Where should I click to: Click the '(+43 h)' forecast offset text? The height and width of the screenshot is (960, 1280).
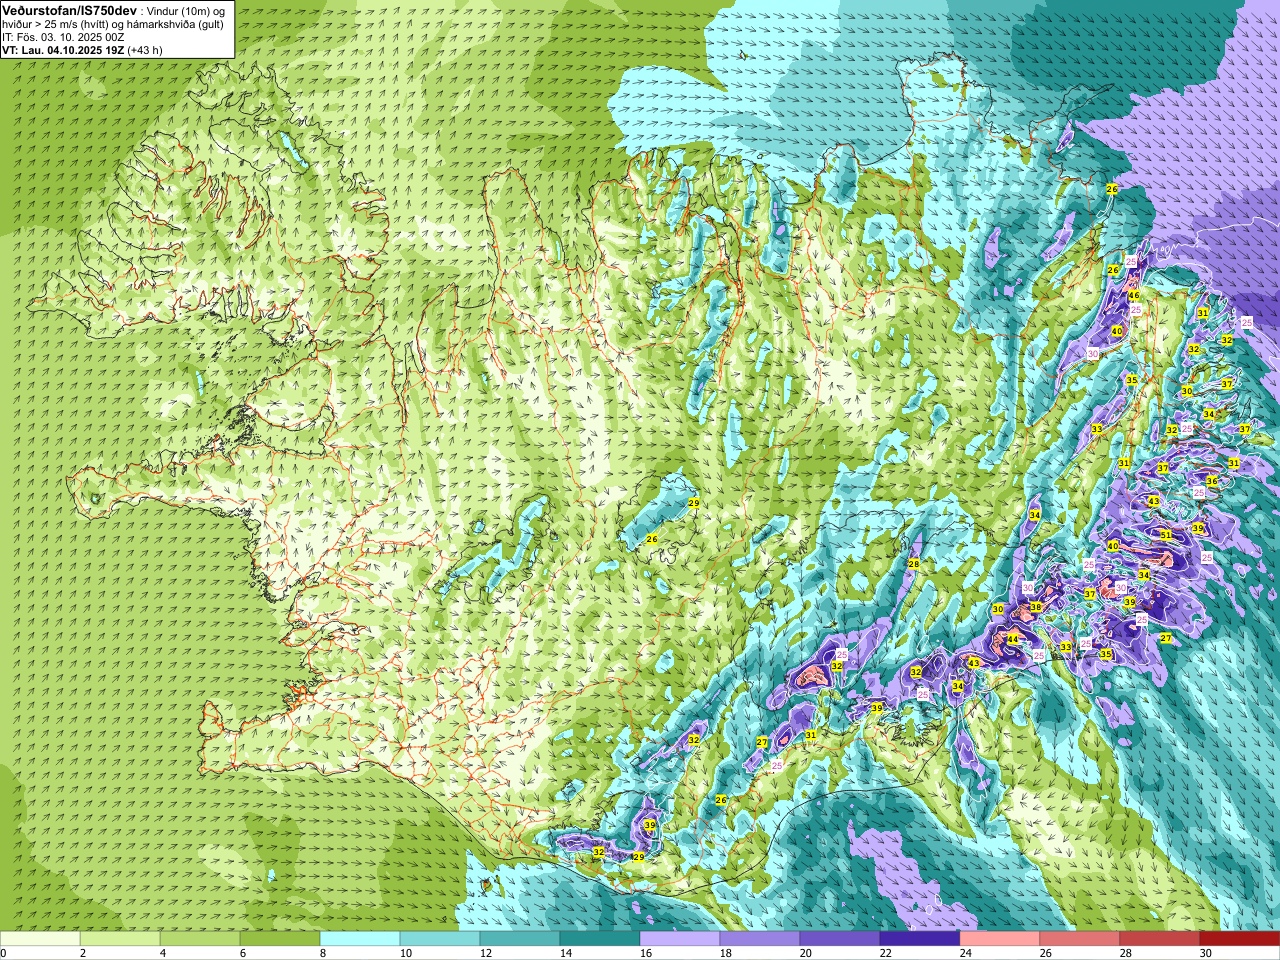(144, 49)
